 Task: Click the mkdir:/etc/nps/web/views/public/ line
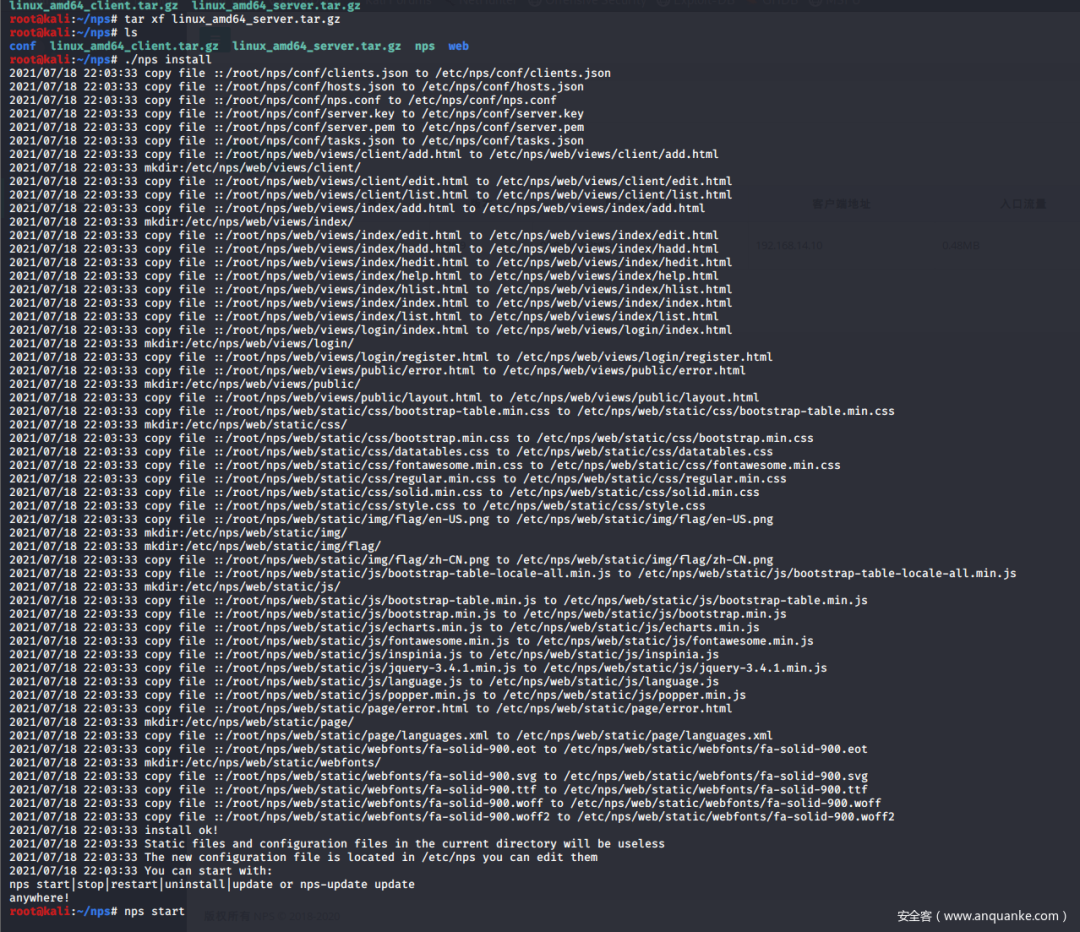click(x=185, y=384)
